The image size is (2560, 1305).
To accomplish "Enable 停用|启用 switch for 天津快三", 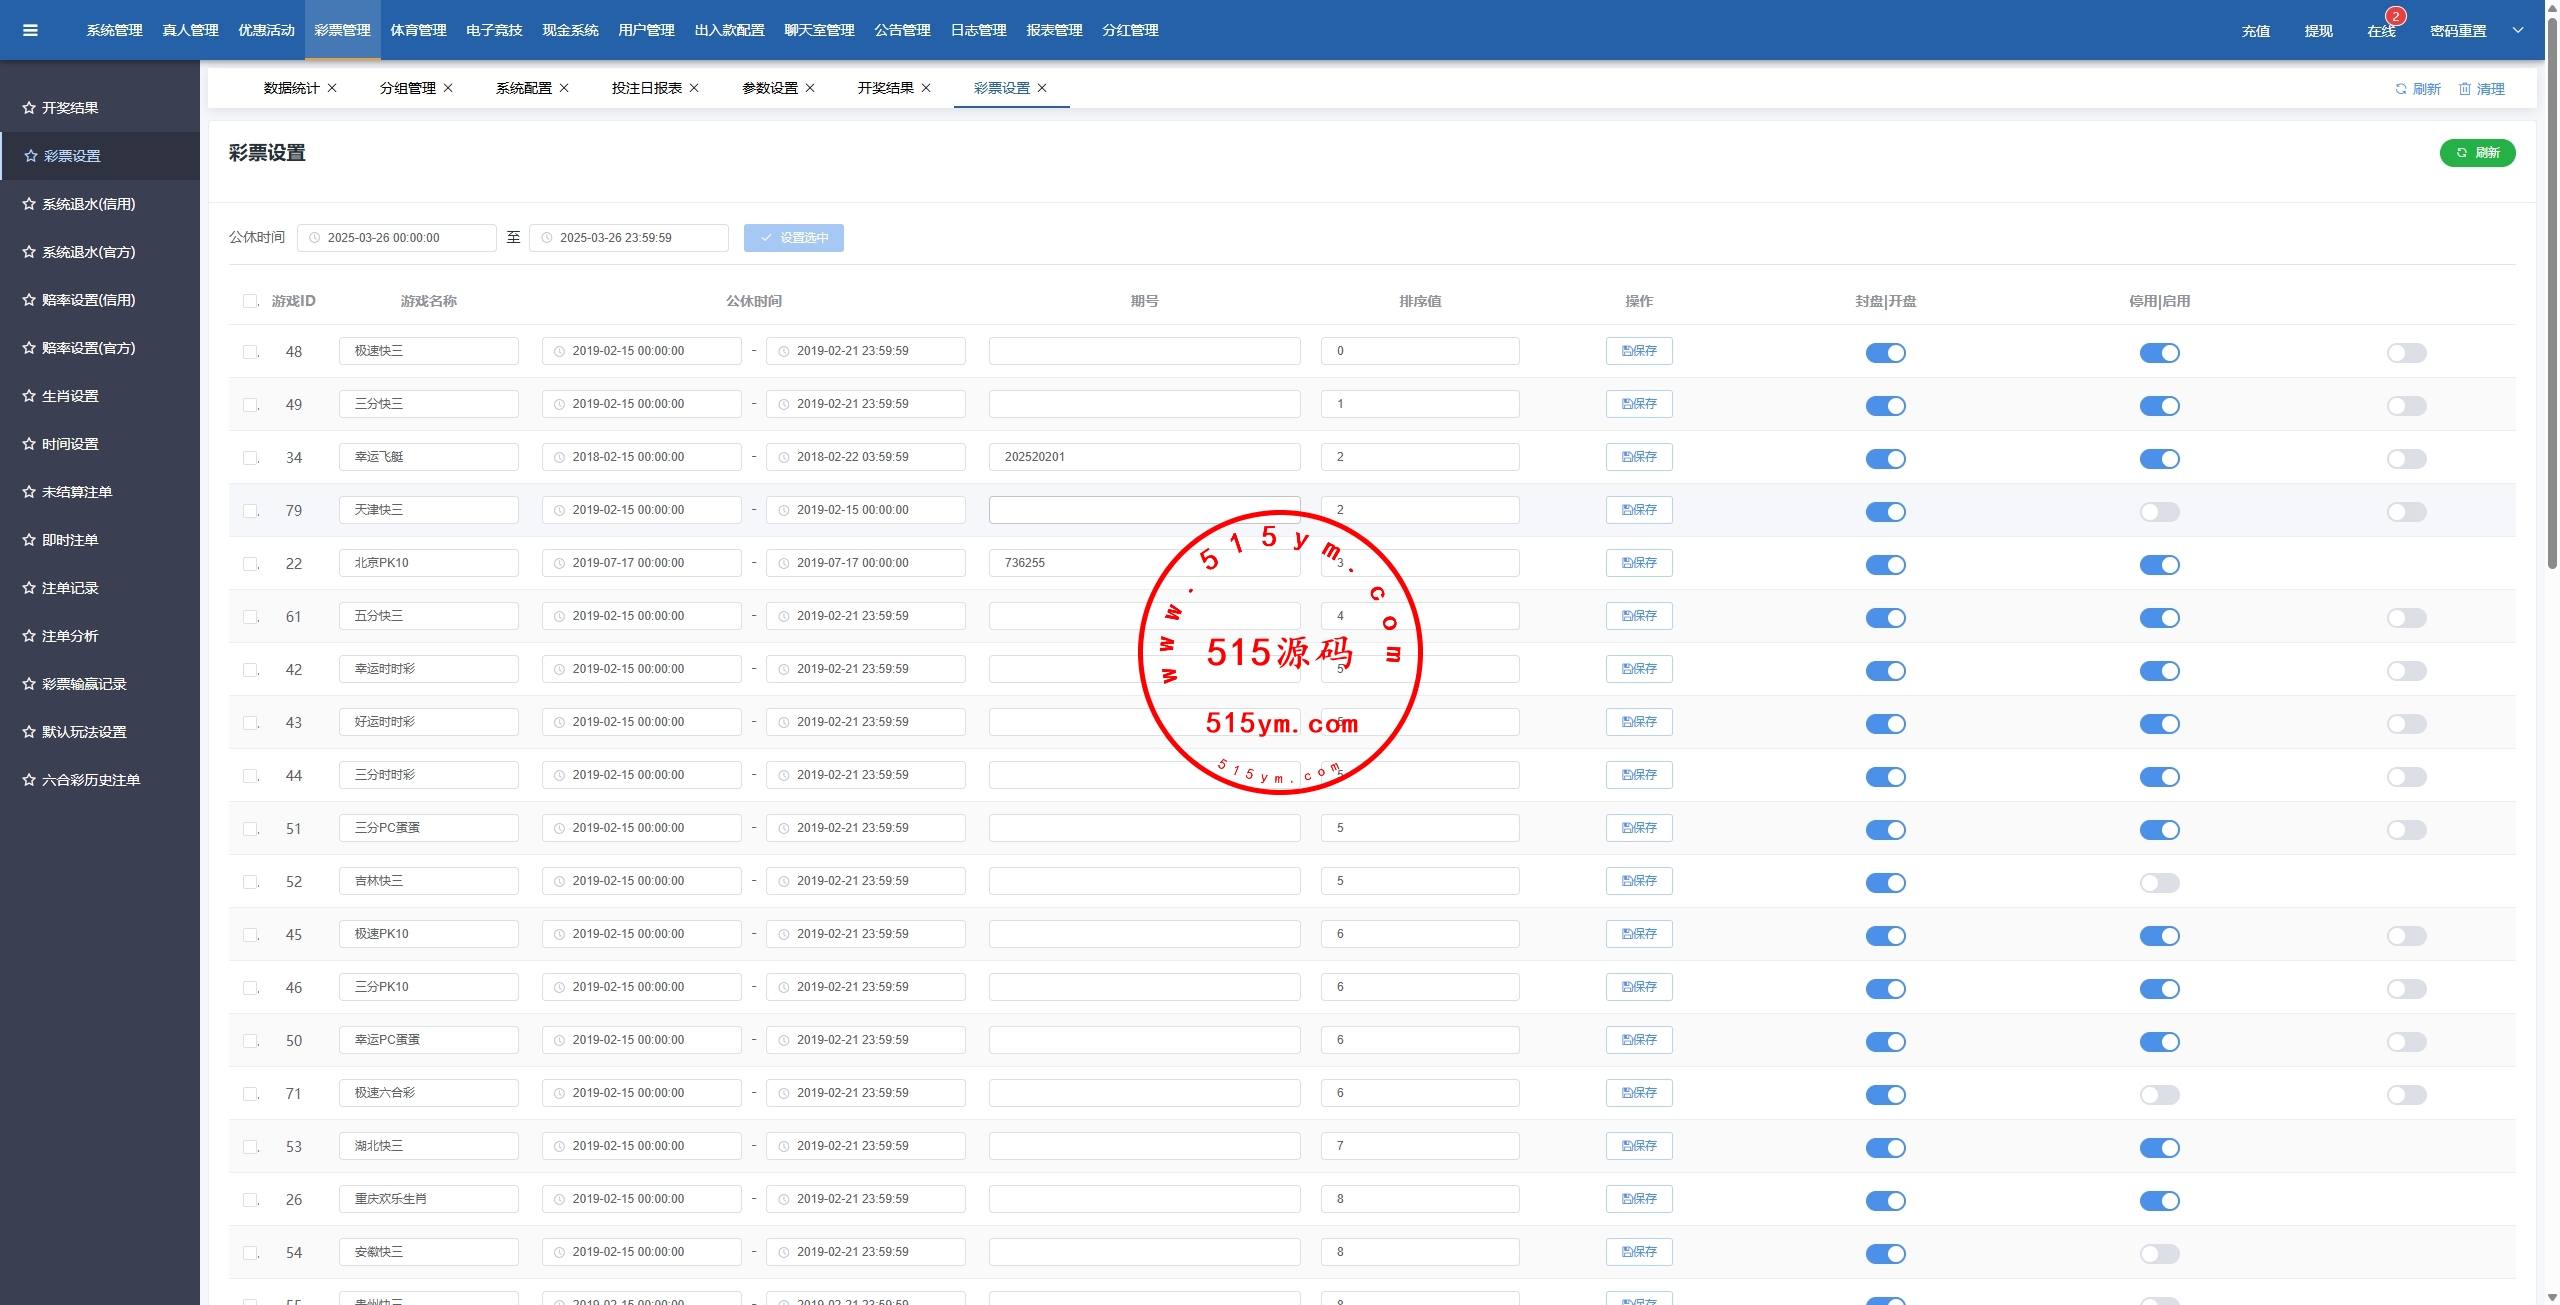I will point(2159,512).
